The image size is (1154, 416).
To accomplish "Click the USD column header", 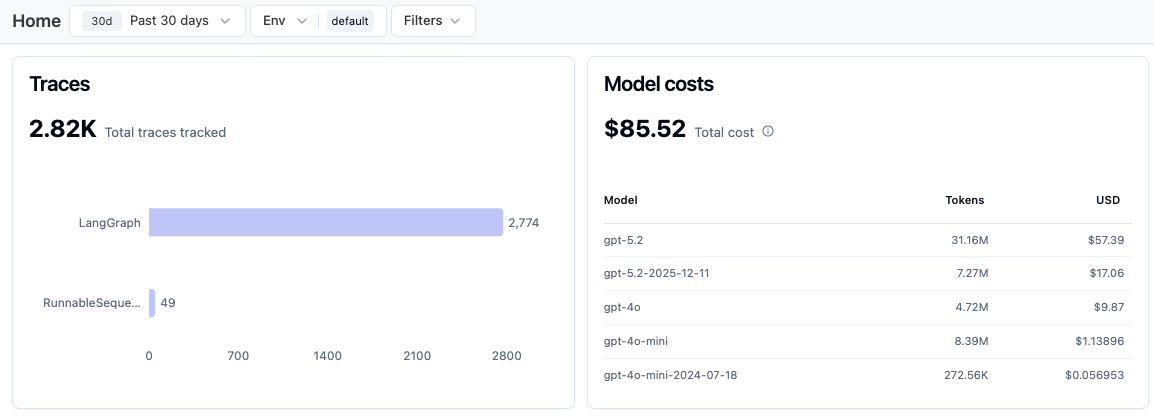I will pos(1108,200).
